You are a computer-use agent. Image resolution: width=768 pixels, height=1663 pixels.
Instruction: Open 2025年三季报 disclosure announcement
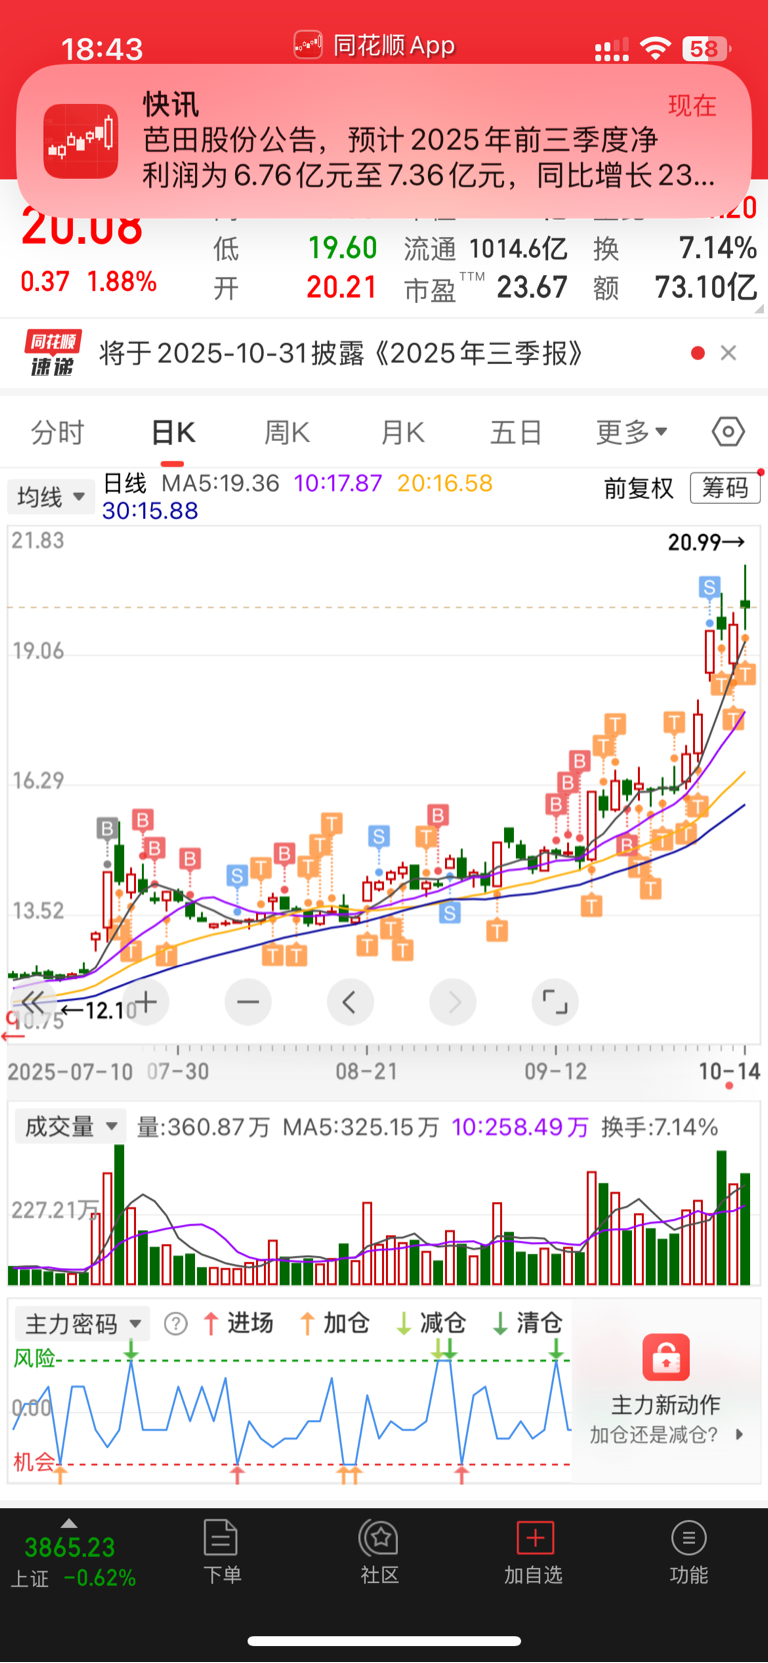pyautogui.click(x=341, y=354)
